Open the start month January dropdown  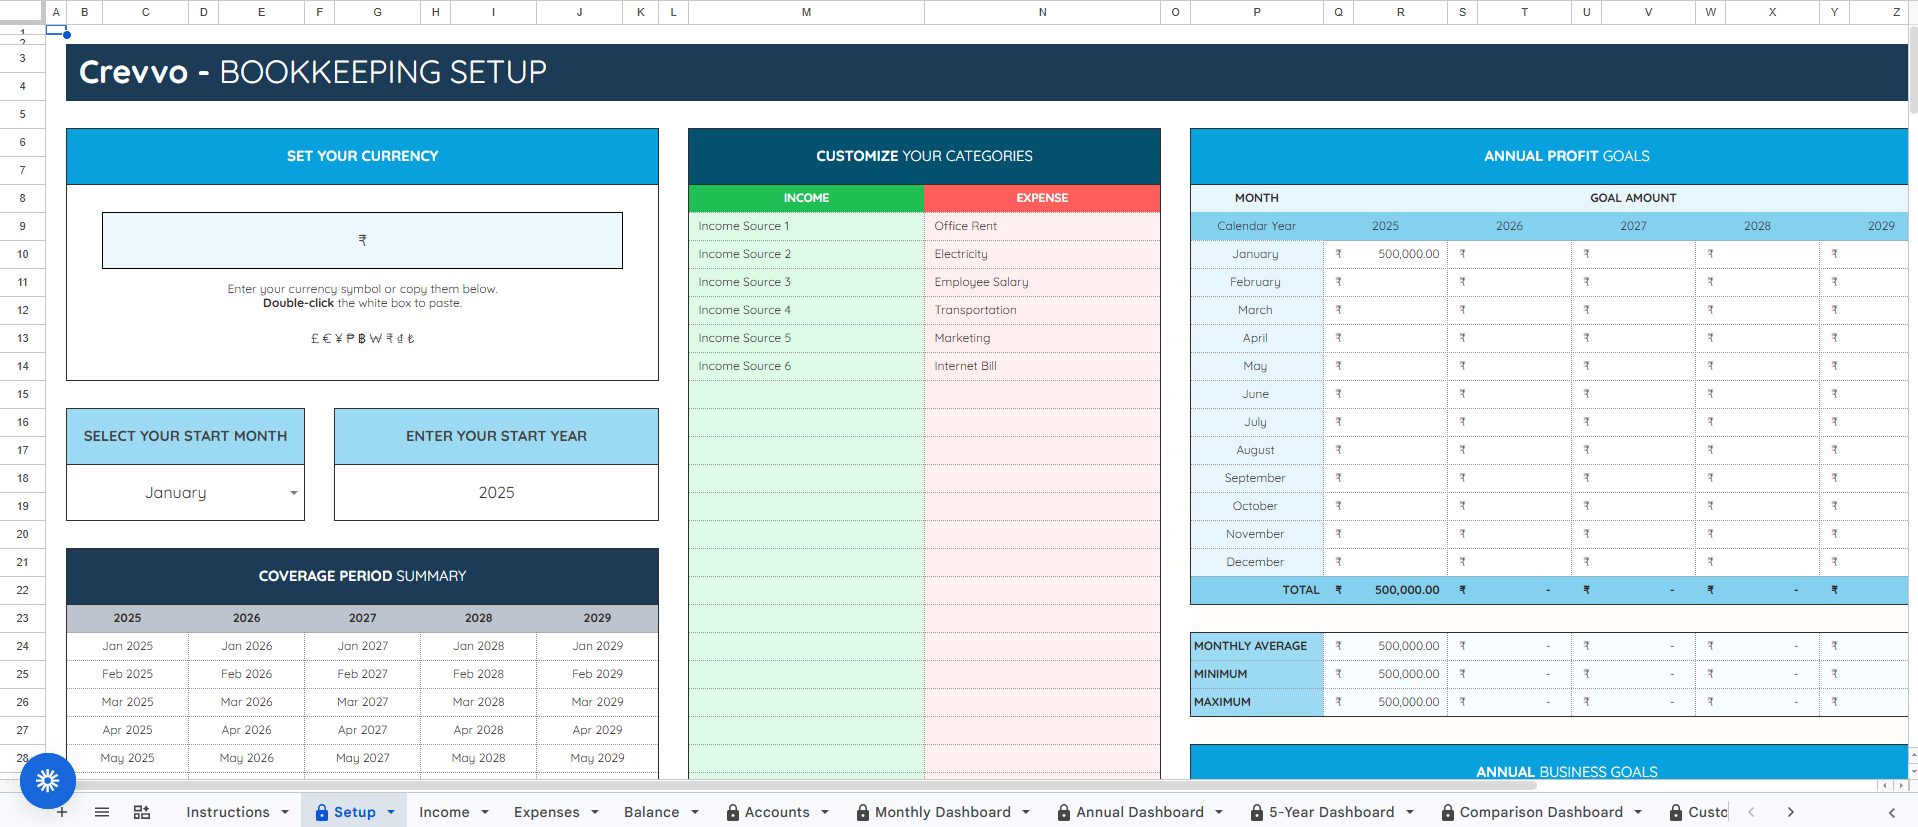tap(294, 493)
